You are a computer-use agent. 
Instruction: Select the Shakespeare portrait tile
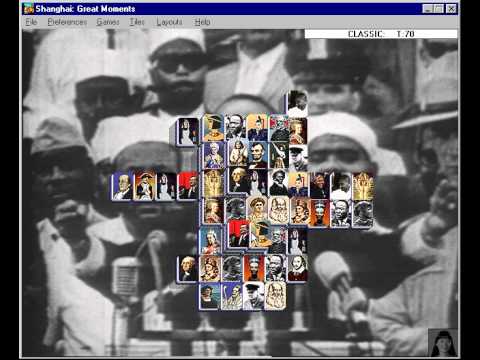297,268
